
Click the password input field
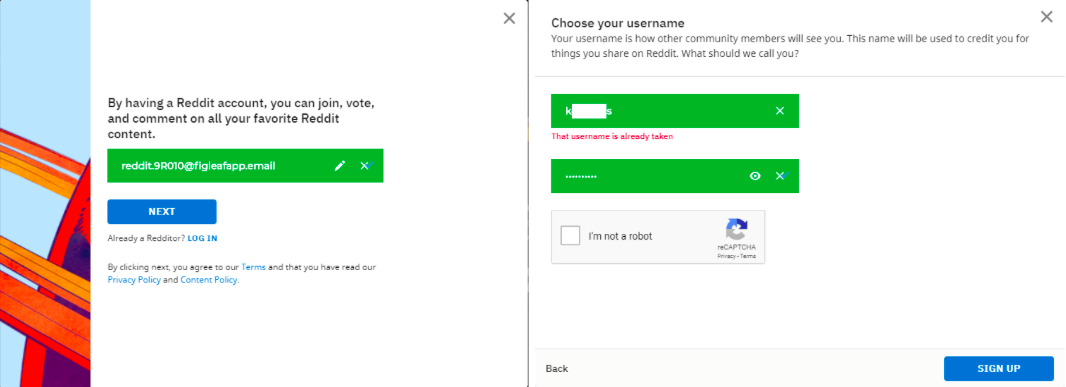point(674,176)
